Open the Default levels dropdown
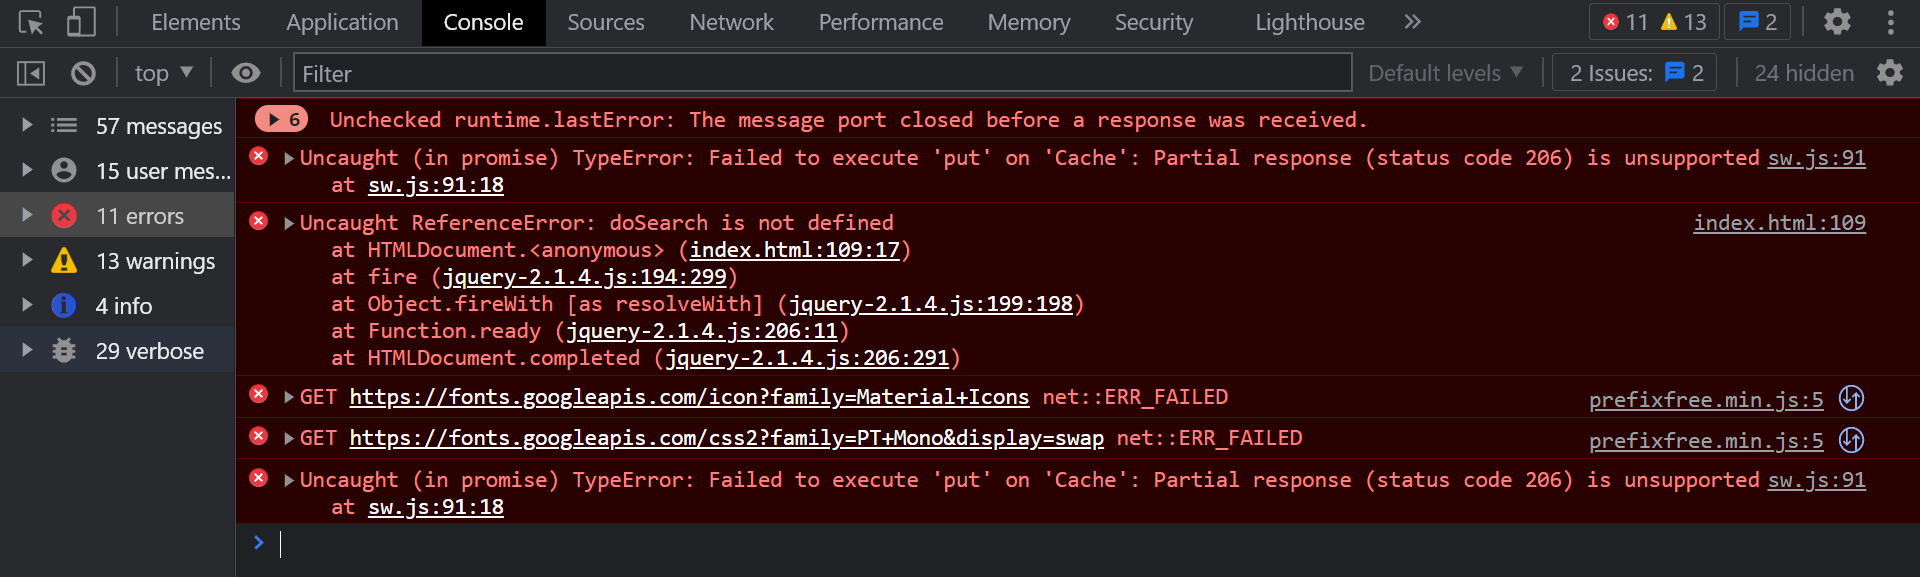The width and height of the screenshot is (1920, 577). (1446, 72)
